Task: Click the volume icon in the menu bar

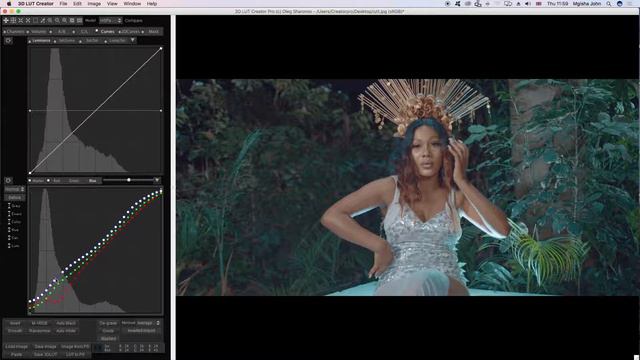Action: tap(528, 4)
